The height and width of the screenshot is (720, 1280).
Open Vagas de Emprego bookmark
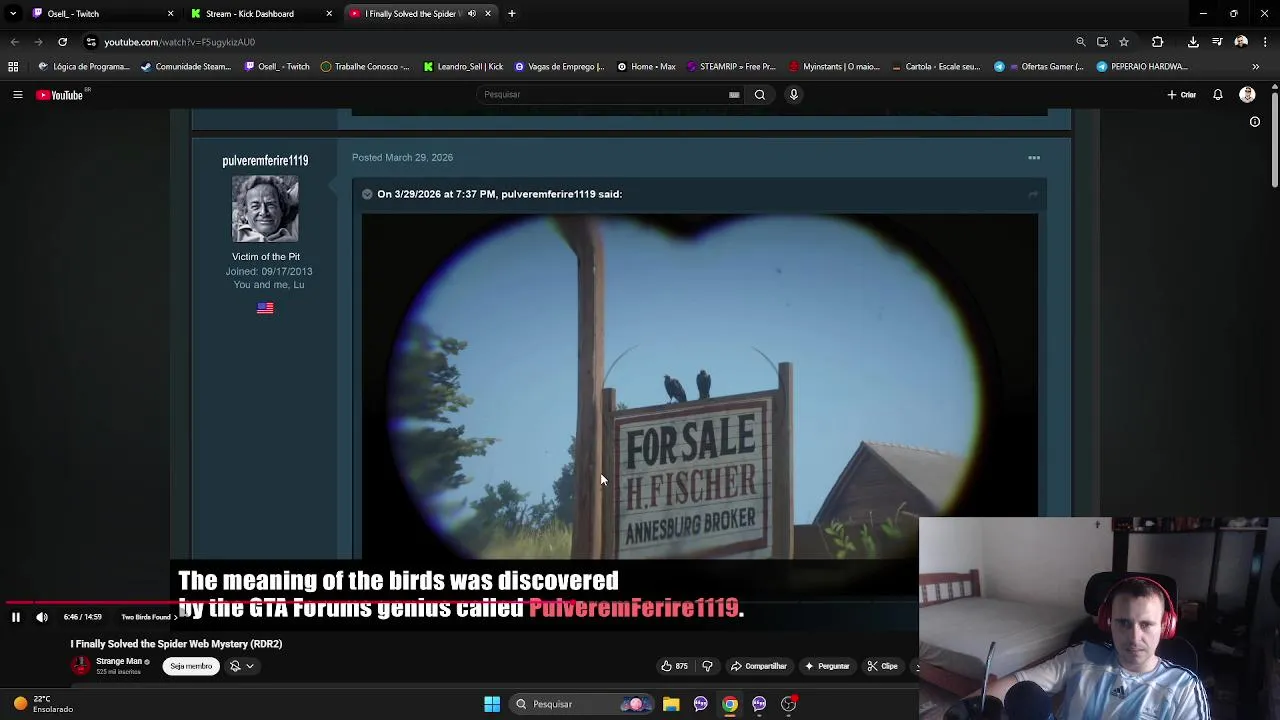(x=559, y=67)
